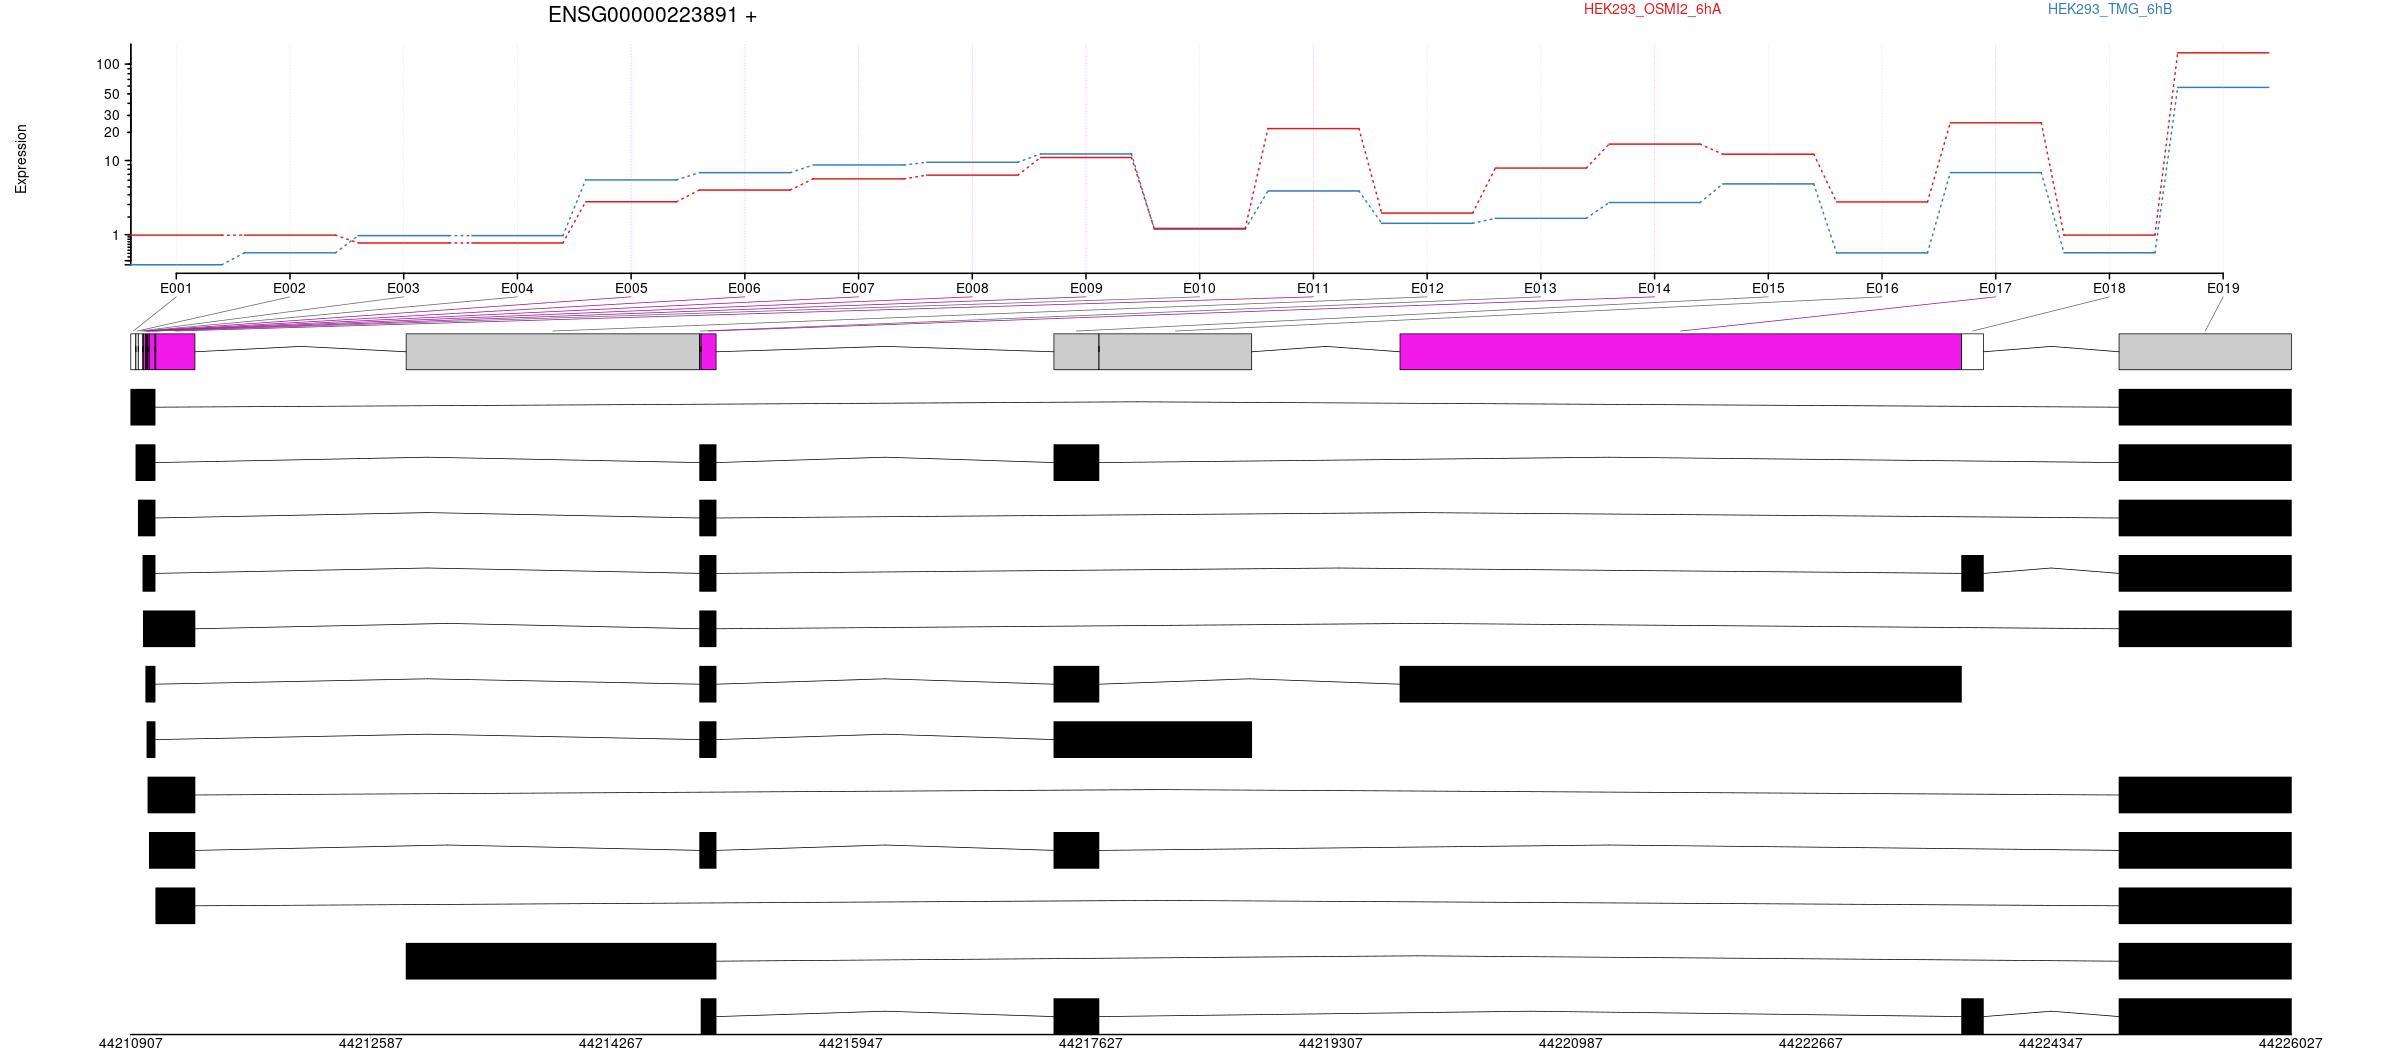The height and width of the screenshot is (1060, 2400).
Task: Click red expression plateau above E017
Action: tap(1995, 123)
